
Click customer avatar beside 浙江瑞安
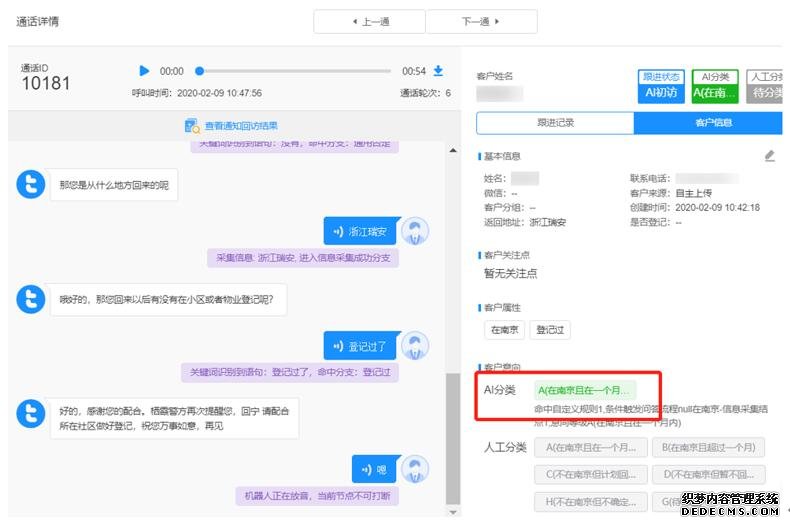415,231
